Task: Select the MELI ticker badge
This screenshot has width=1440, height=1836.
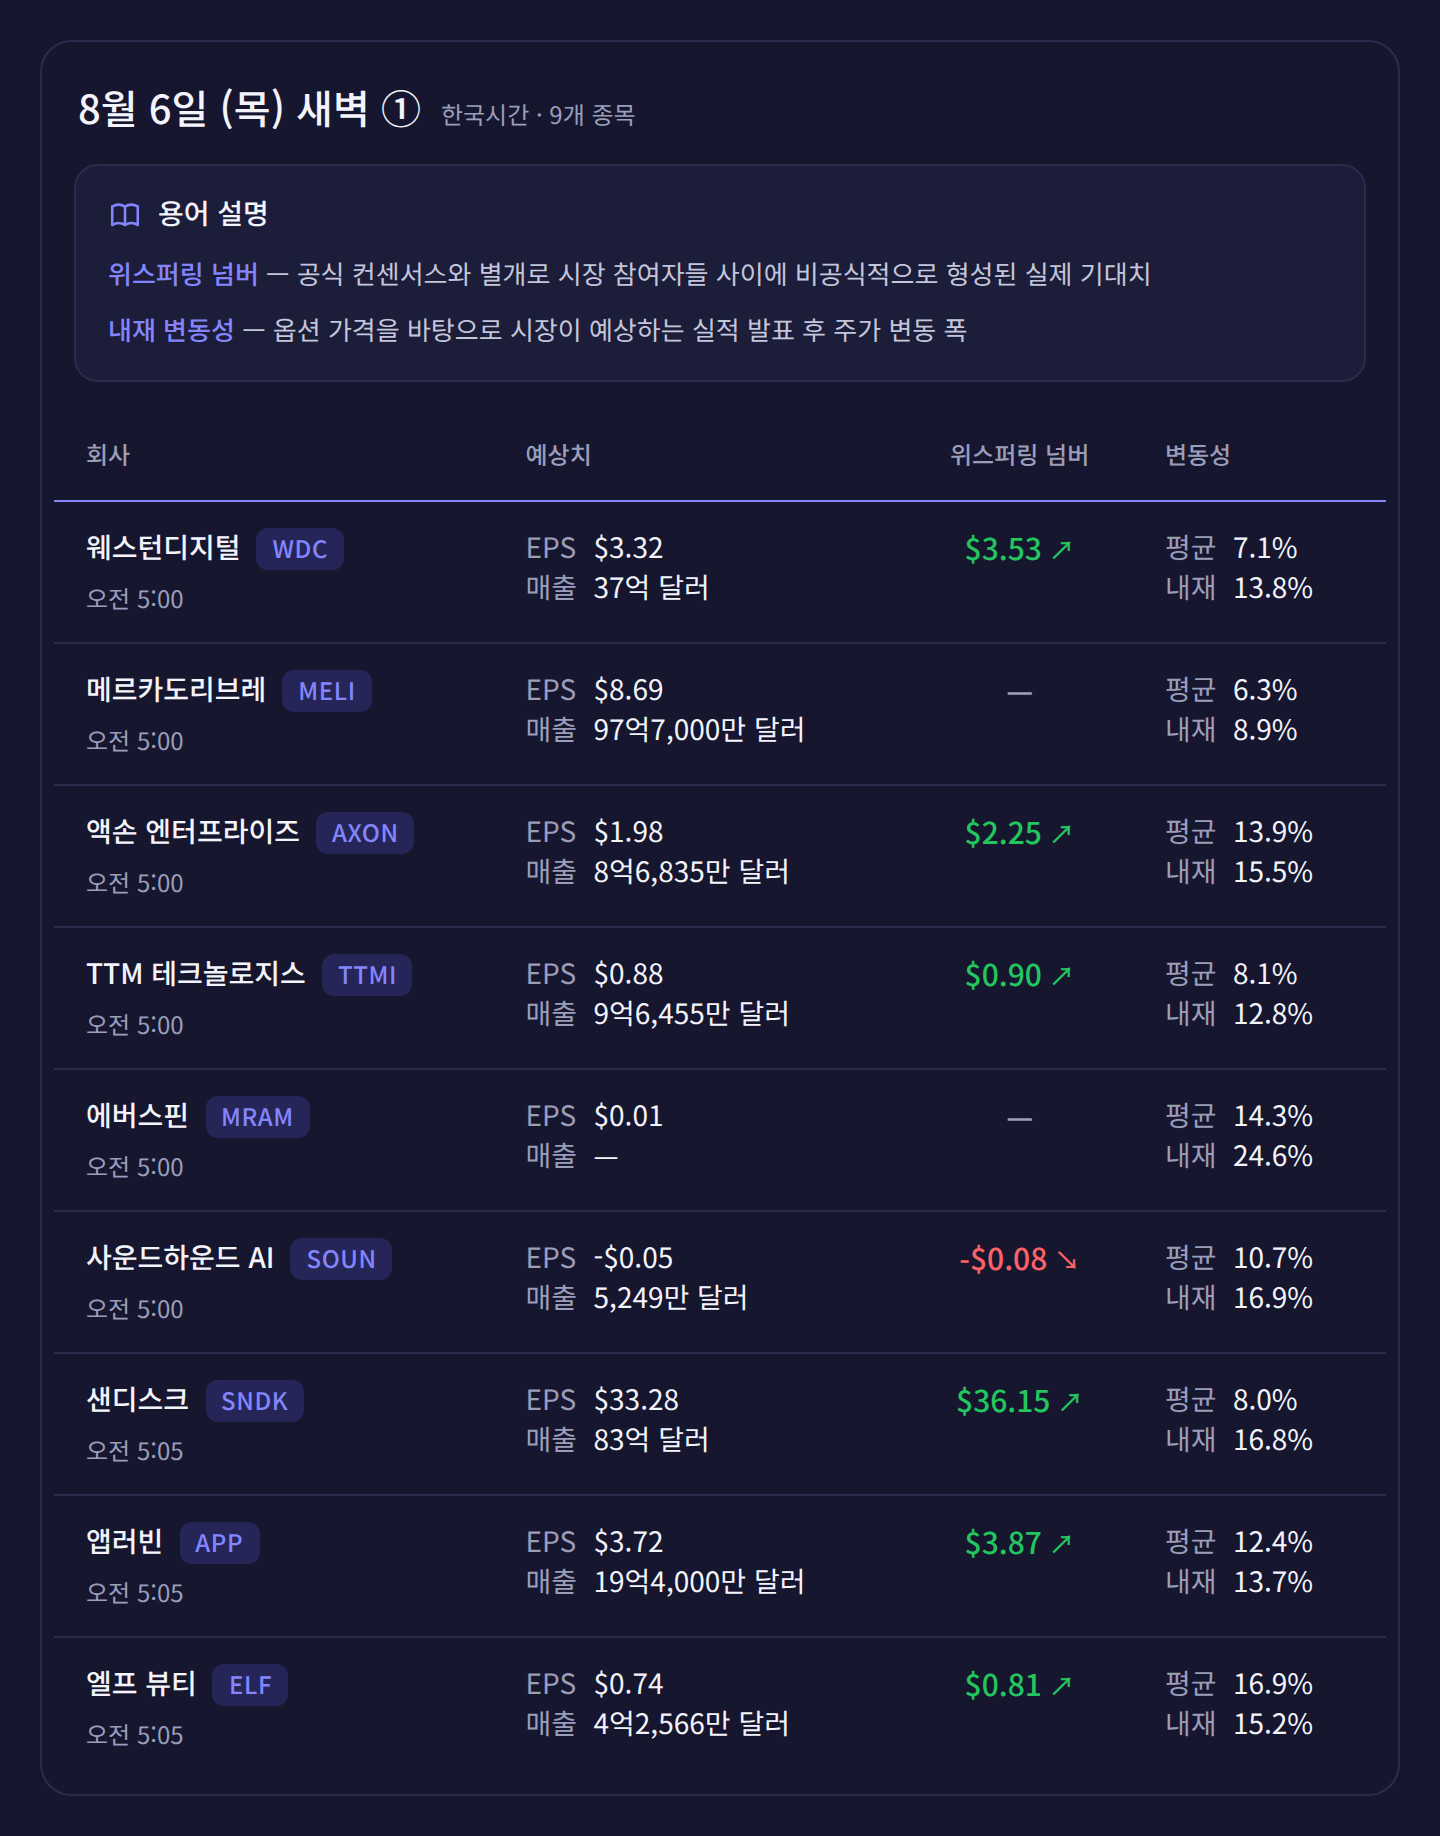Action: pyautogui.click(x=327, y=691)
